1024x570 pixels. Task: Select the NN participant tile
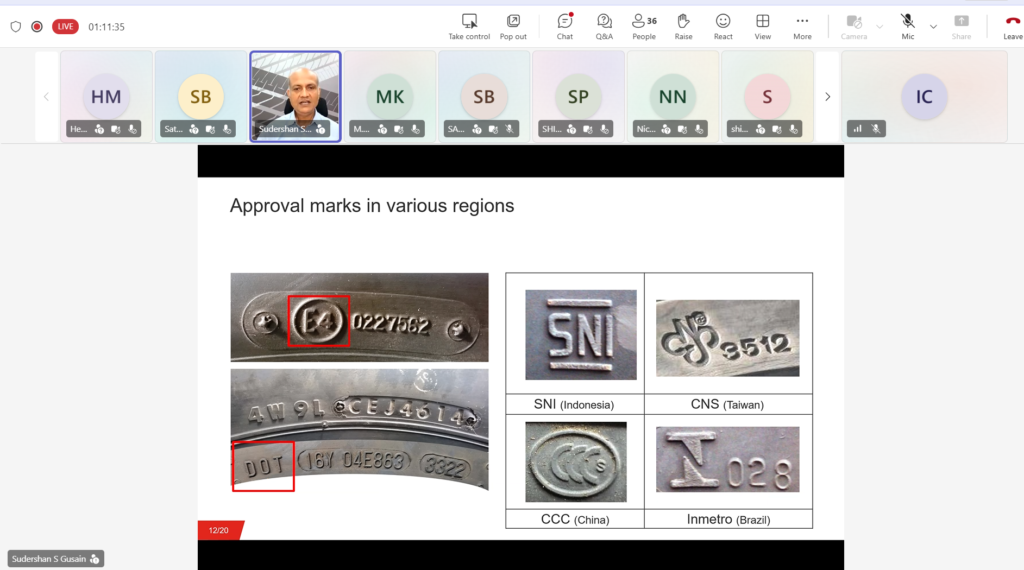(673, 97)
